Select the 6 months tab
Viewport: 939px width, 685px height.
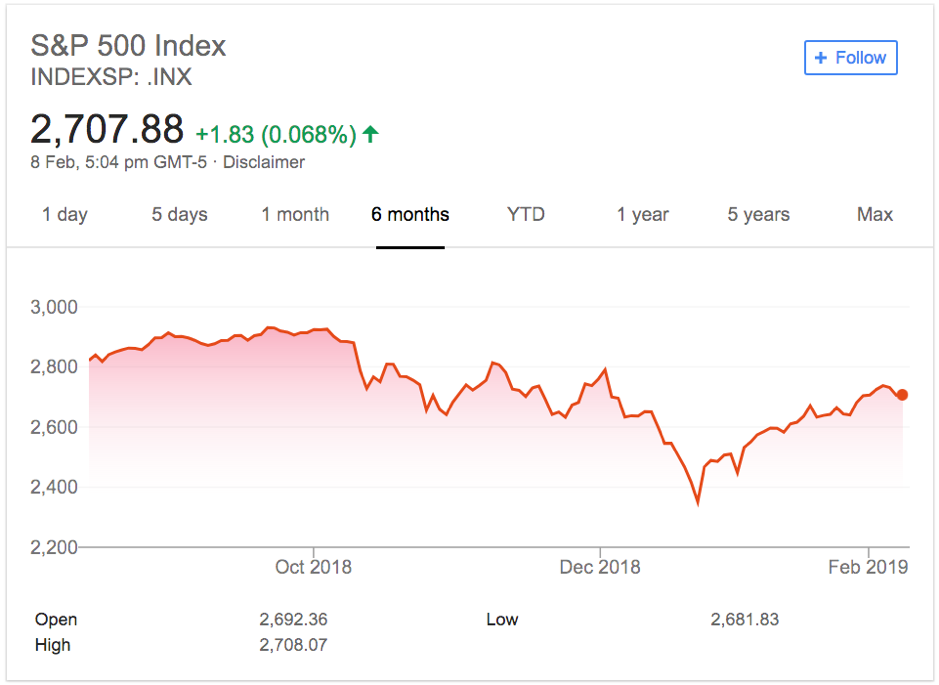(x=410, y=214)
